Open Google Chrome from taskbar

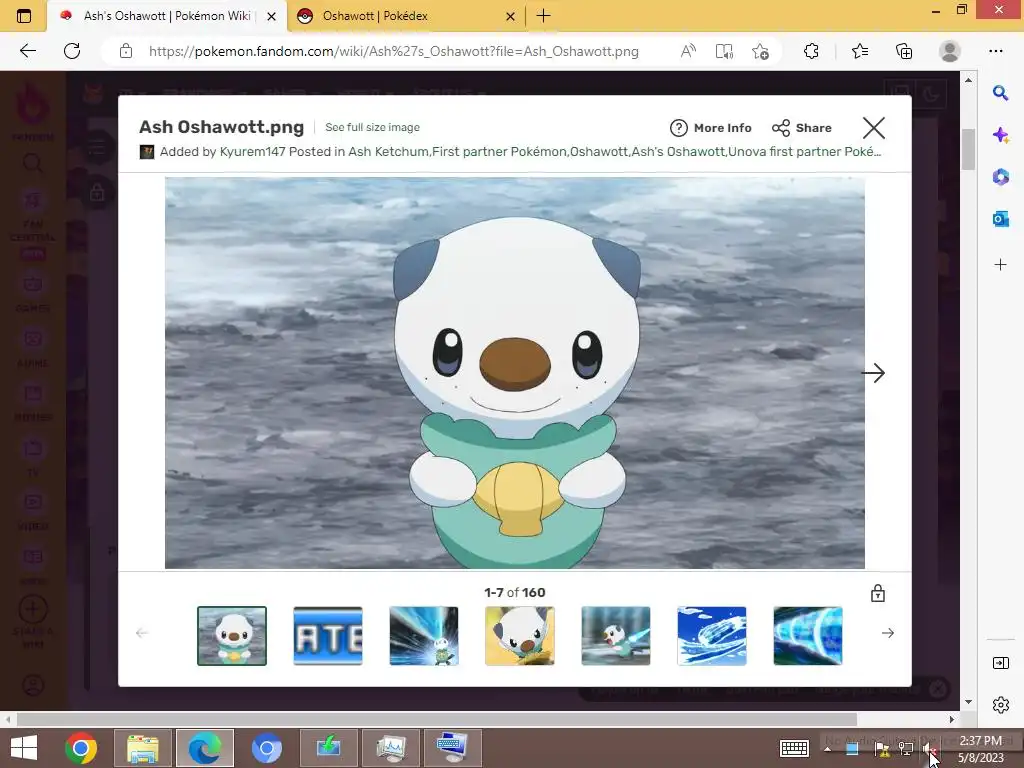(x=81, y=748)
